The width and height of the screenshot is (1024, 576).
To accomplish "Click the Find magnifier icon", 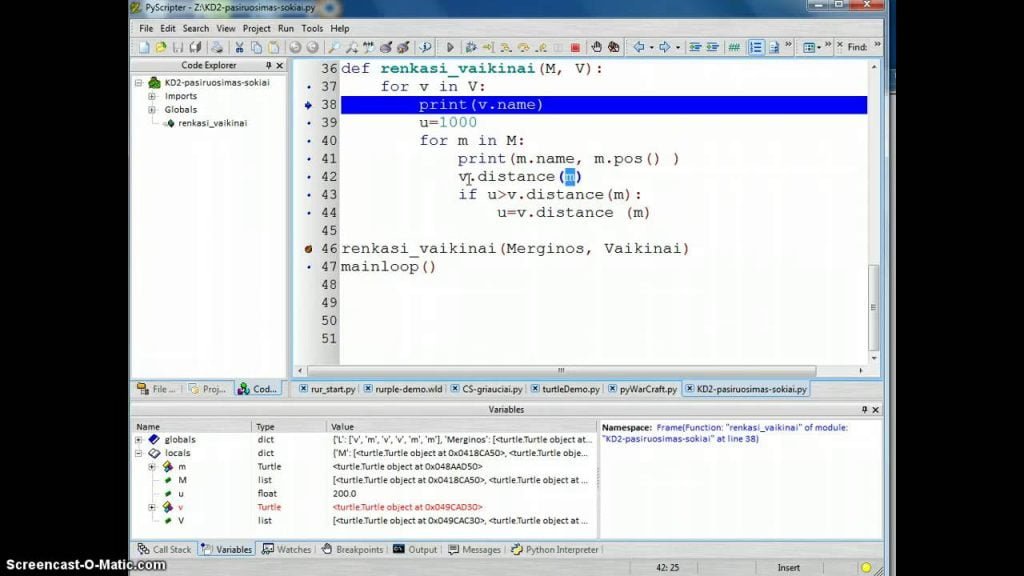I will click(334, 47).
